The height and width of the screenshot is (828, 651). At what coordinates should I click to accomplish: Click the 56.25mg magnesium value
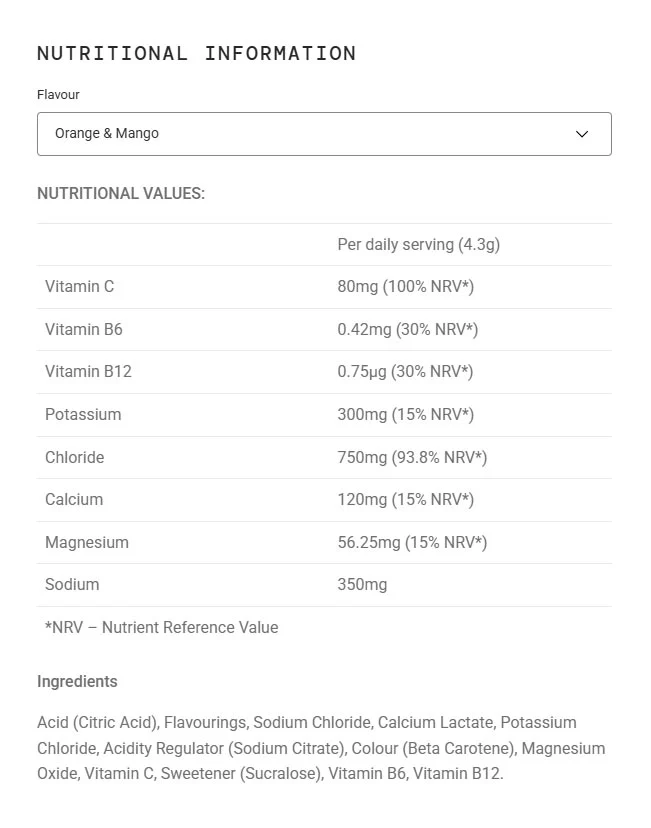coord(412,543)
